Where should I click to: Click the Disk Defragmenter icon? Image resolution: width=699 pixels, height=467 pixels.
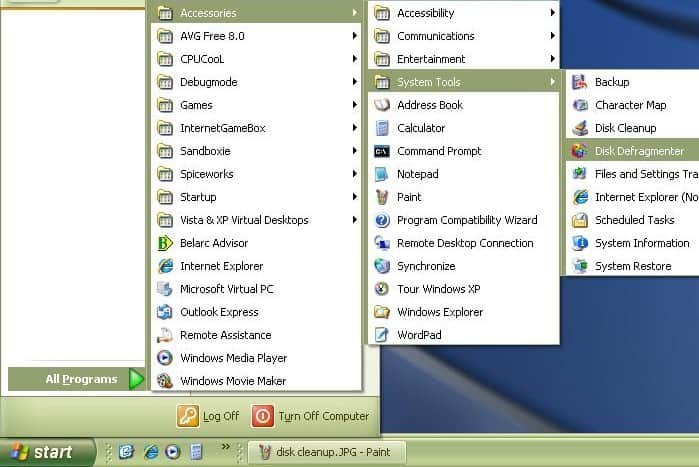tap(580, 151)
